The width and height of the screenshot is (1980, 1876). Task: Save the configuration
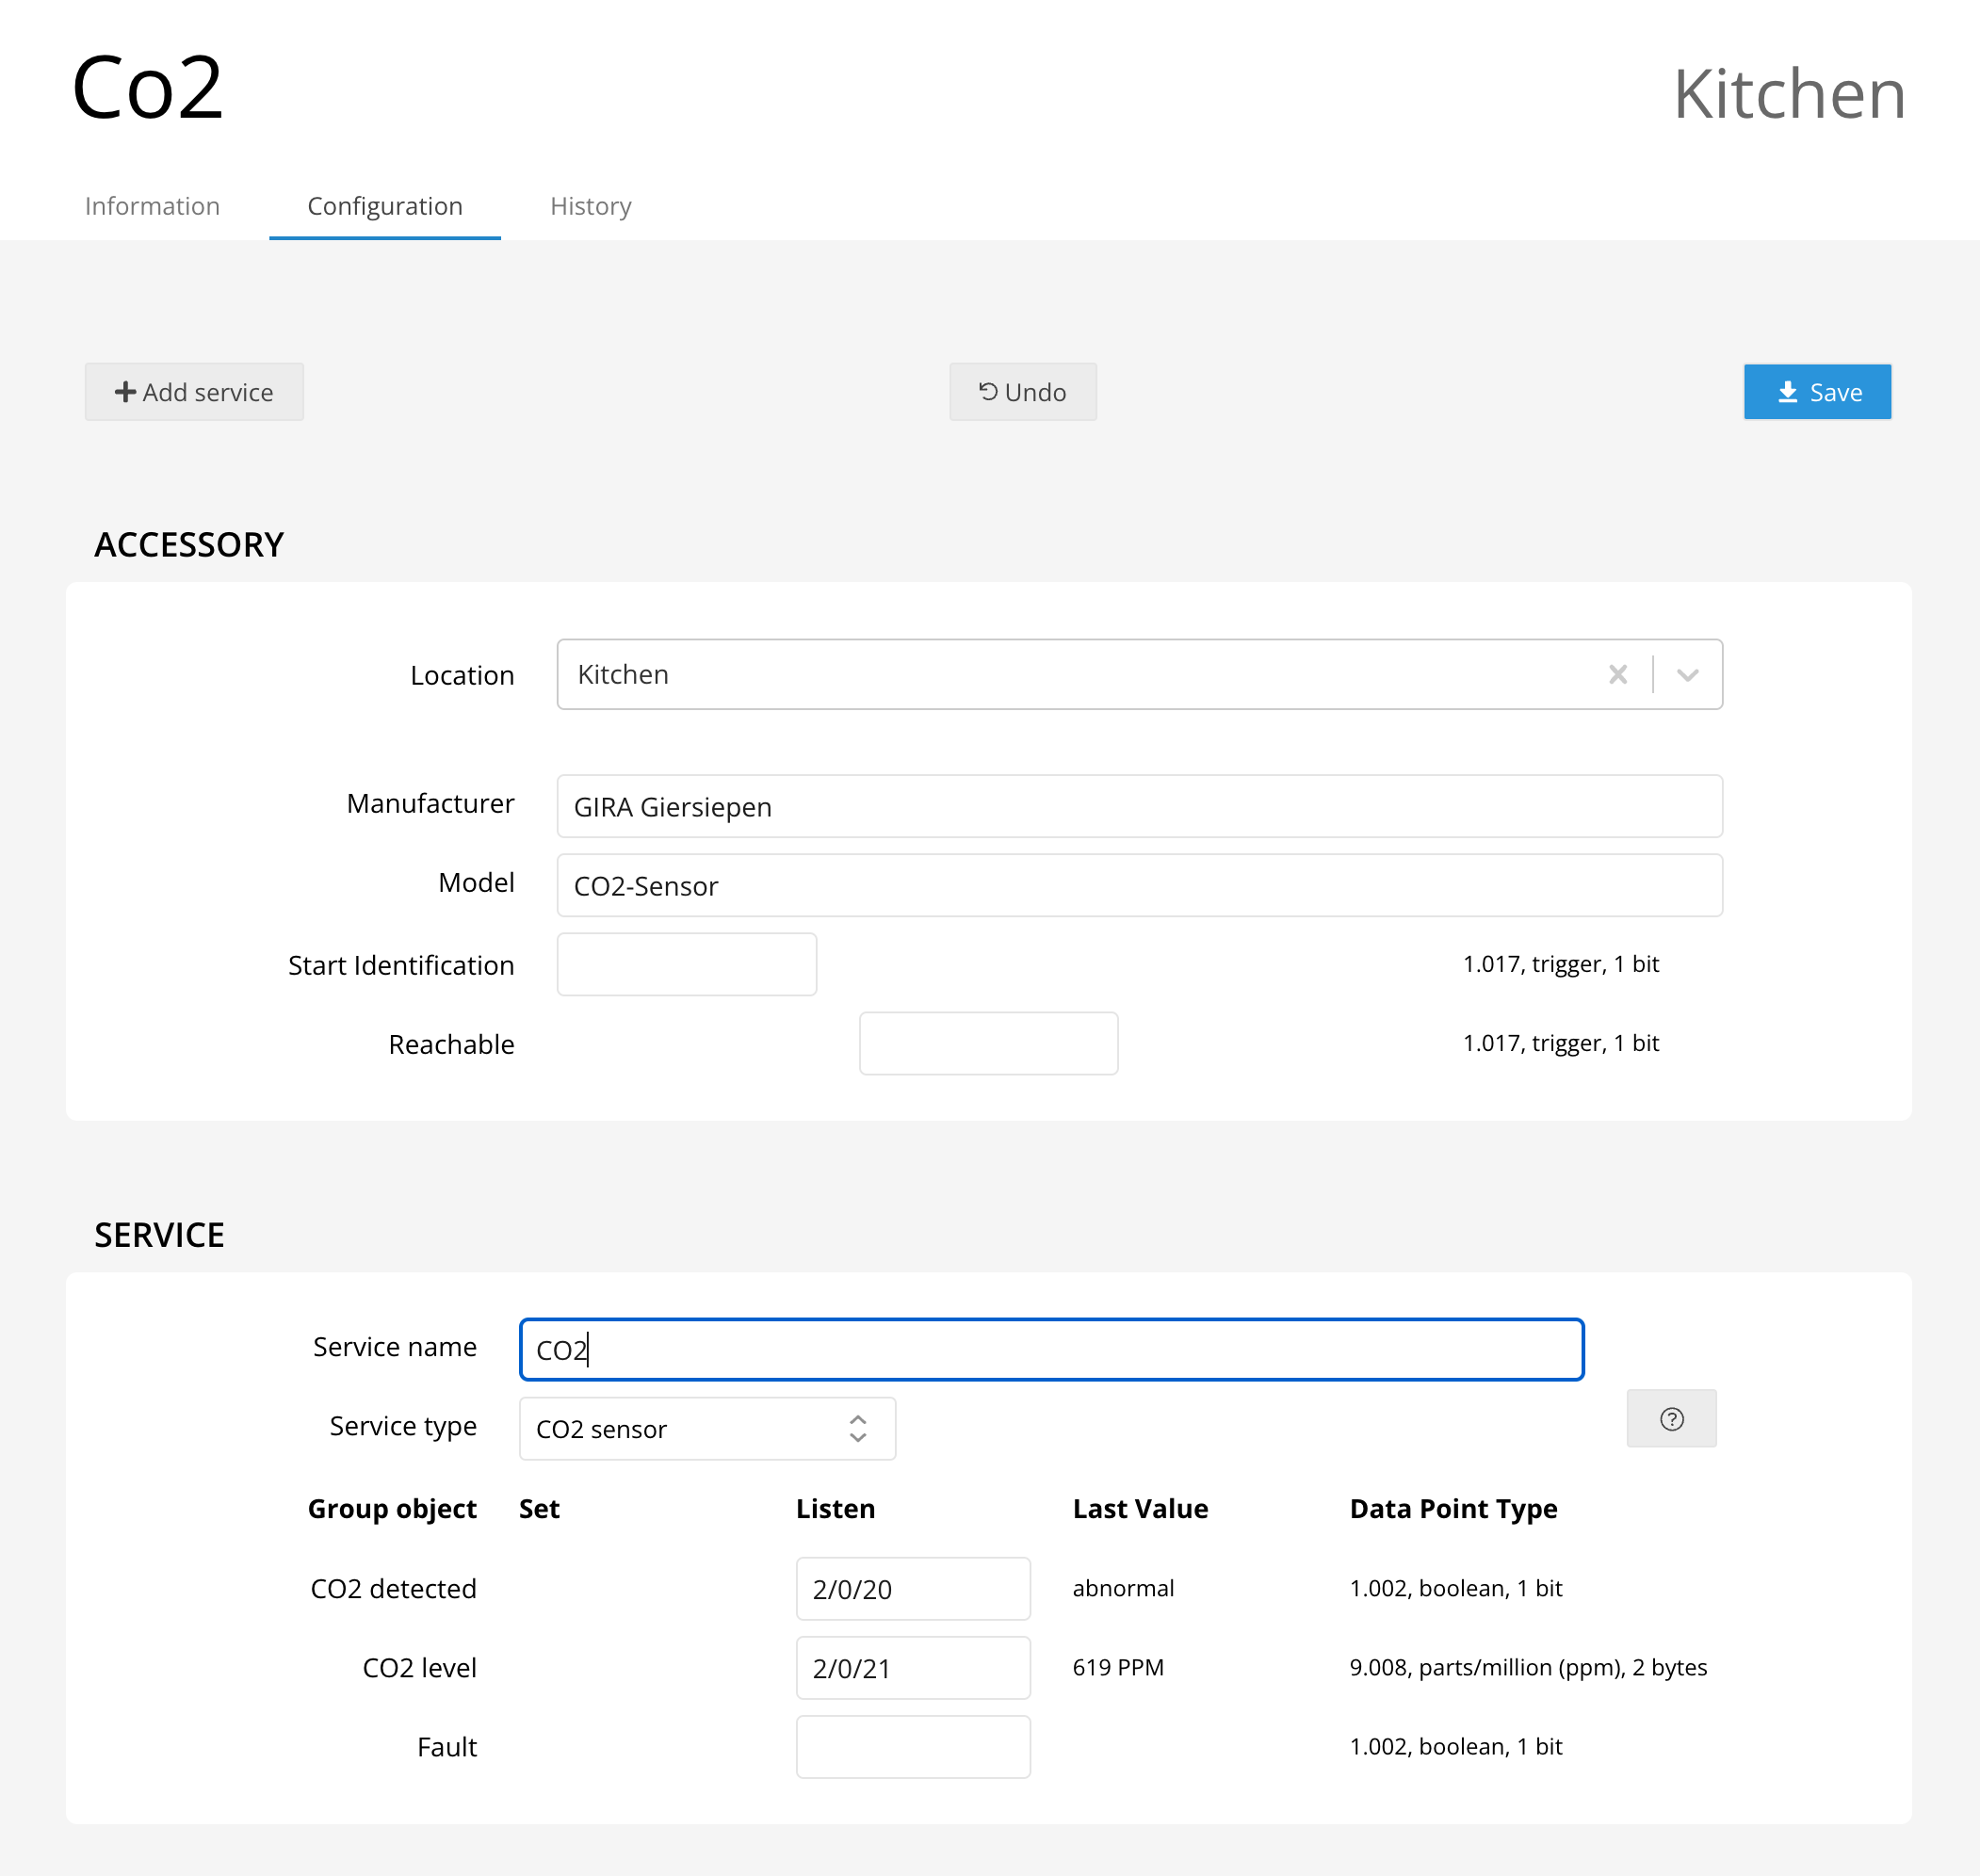pyautogui.click(x=1816, y=392)
